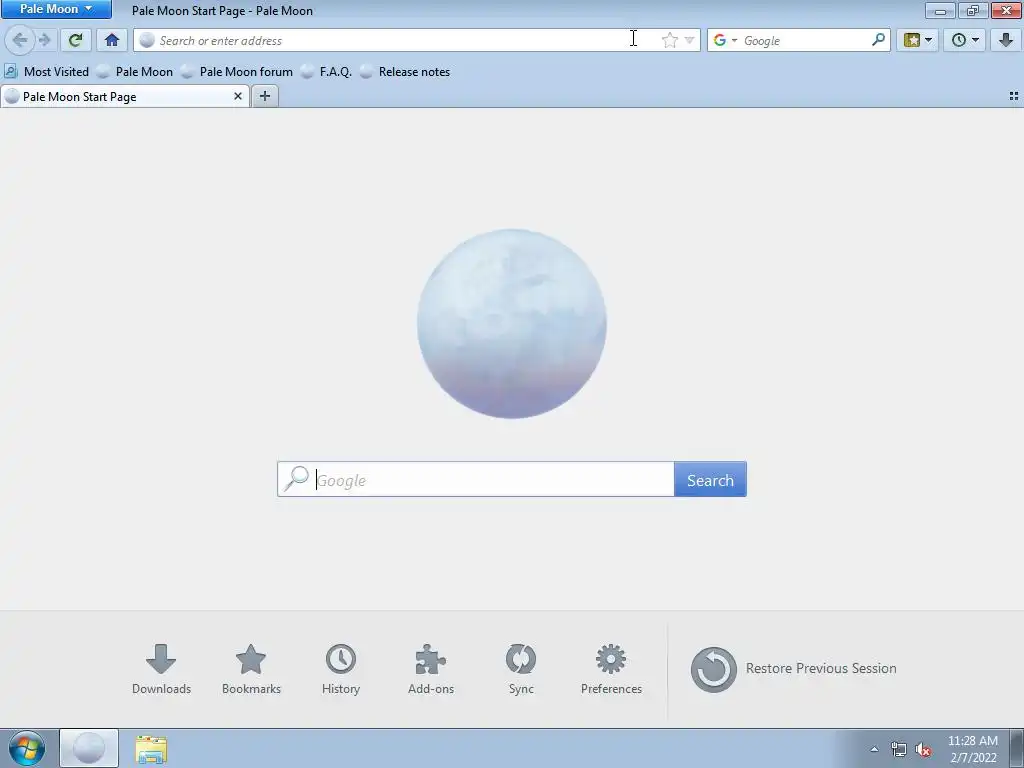This screenshot has height=768, width=1024.
Task: Open network status tray icon
Action: coord(899,749)
